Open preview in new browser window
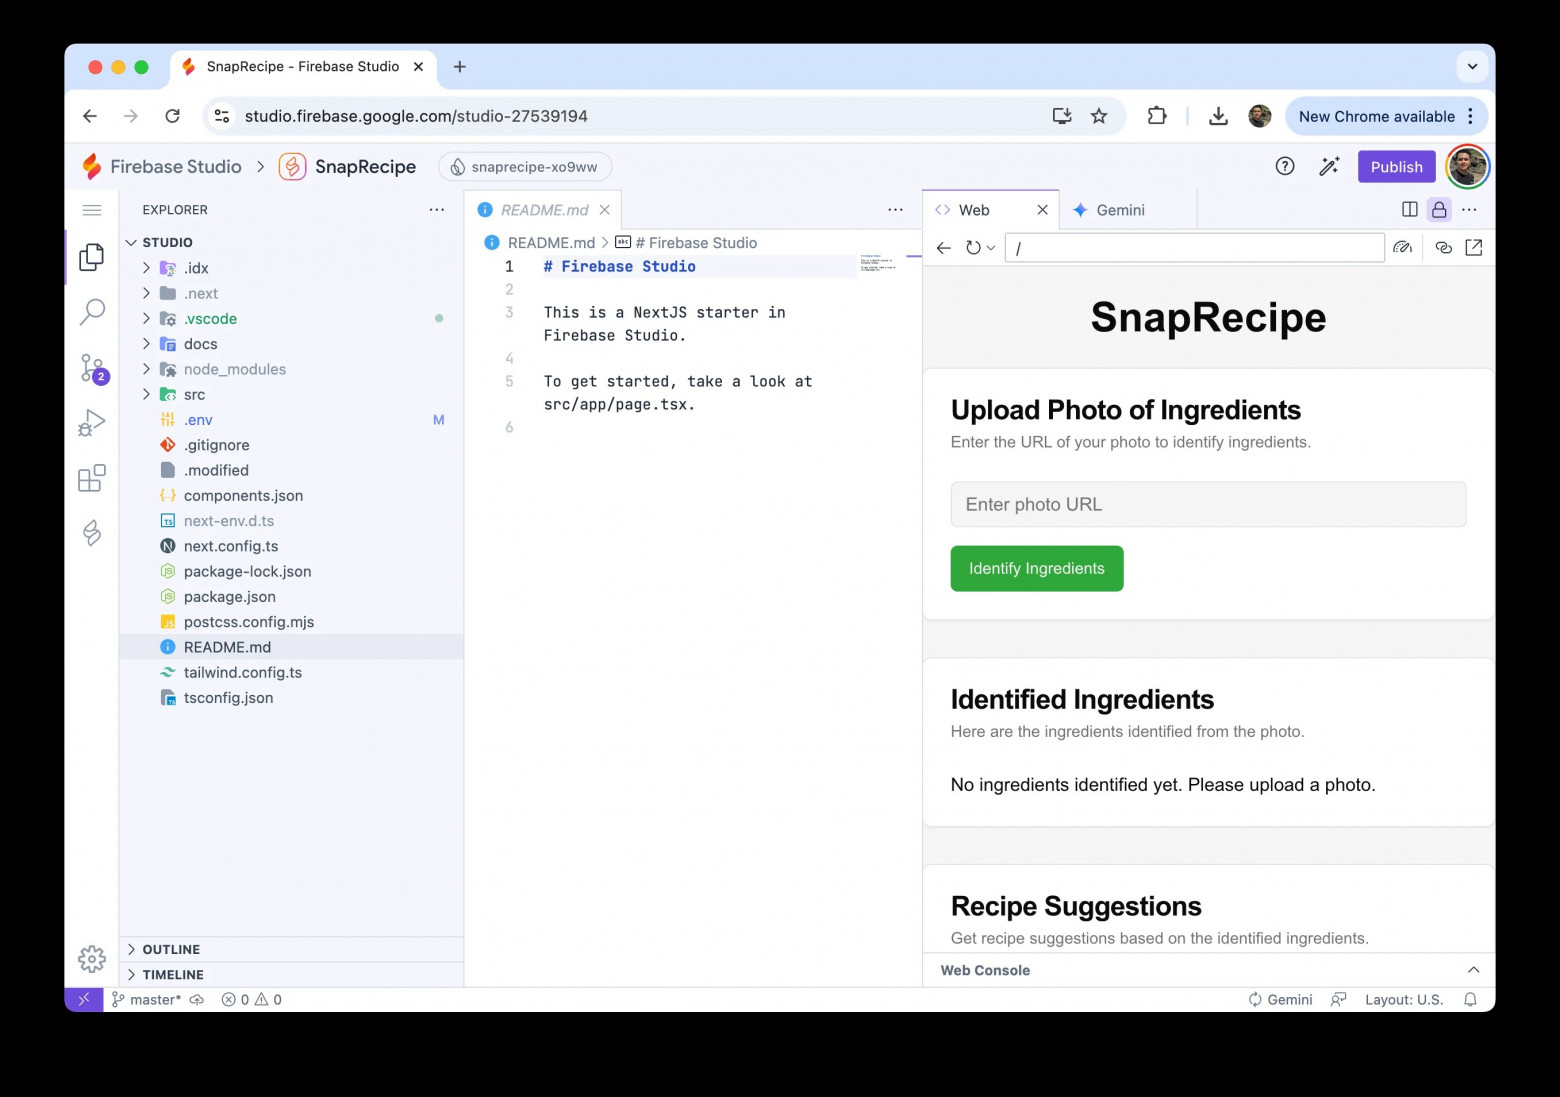Viewport: 1560px width, 1097px height. 1474,248
